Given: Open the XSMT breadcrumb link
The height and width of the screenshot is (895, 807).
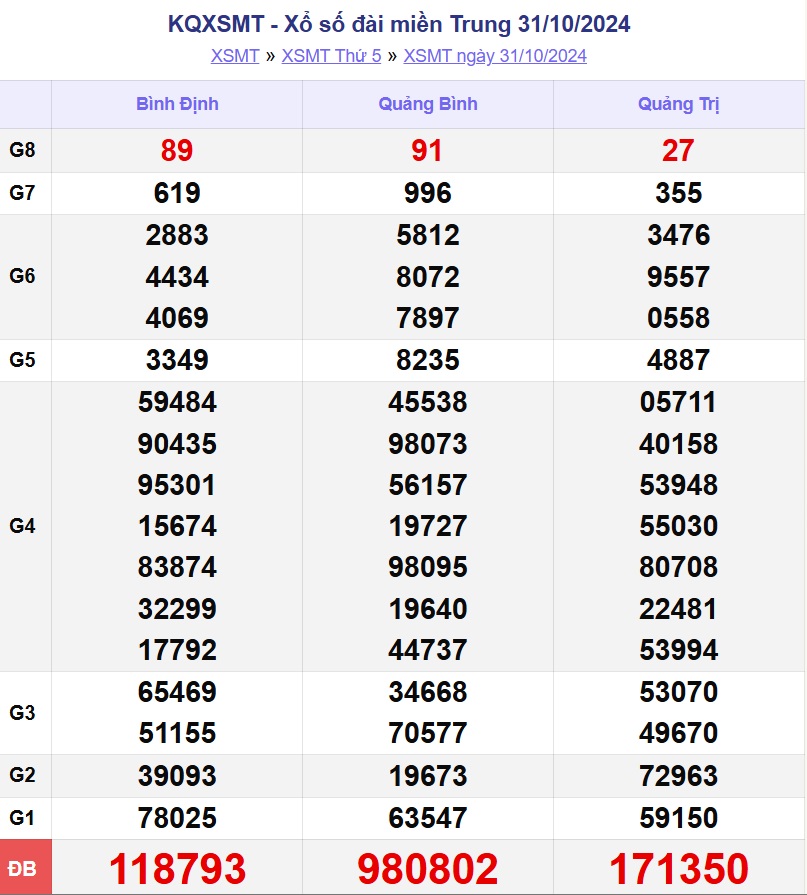Looking at the screenshot, I should coord(235,56).
